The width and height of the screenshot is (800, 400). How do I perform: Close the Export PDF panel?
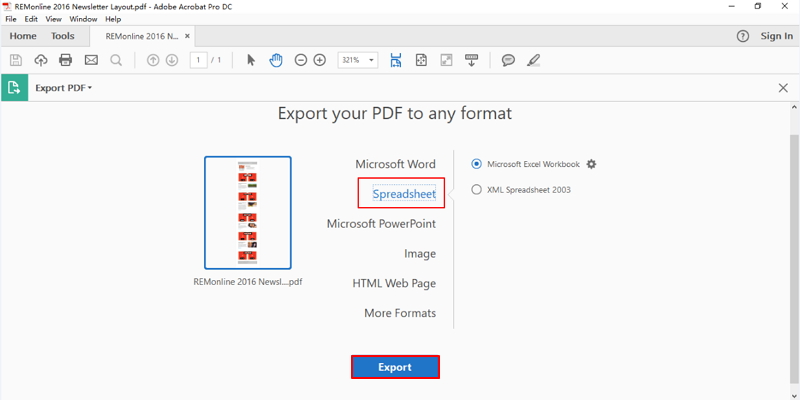coord(783,88)
